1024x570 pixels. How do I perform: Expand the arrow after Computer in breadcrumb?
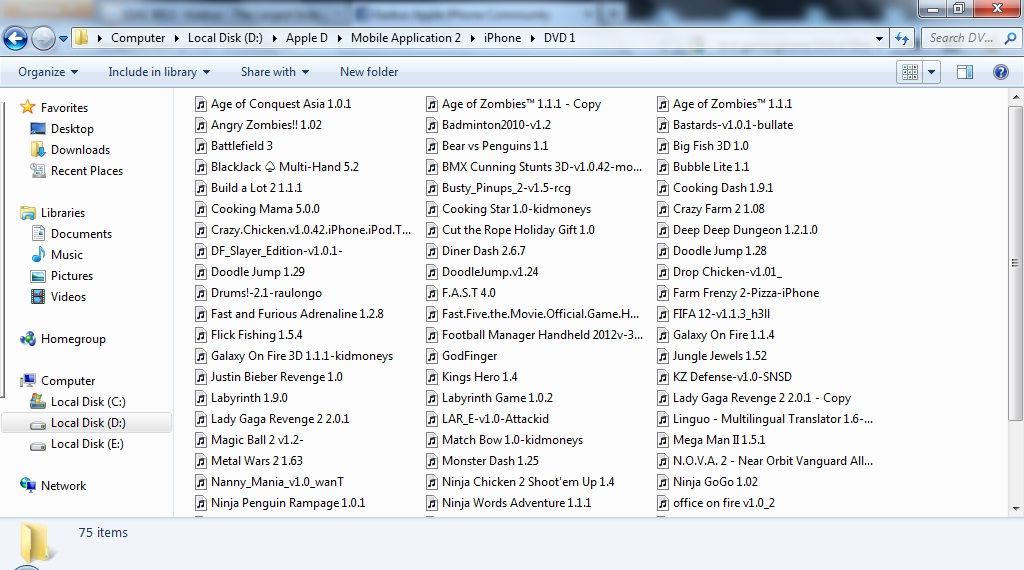(176, 39)
